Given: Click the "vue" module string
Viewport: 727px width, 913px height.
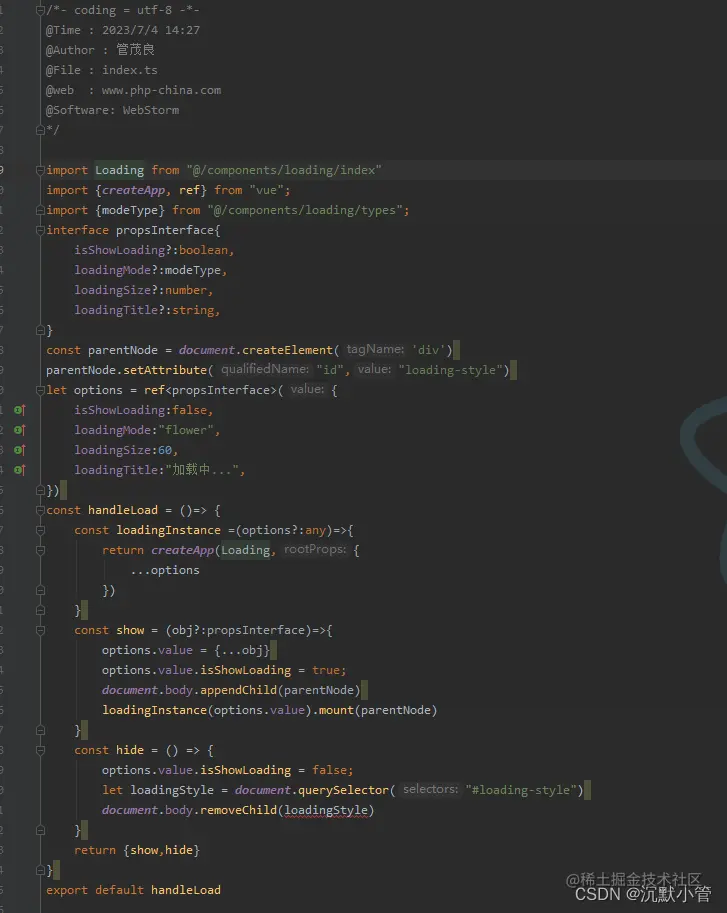Looking at the screenshot, I should click(267, 190).
